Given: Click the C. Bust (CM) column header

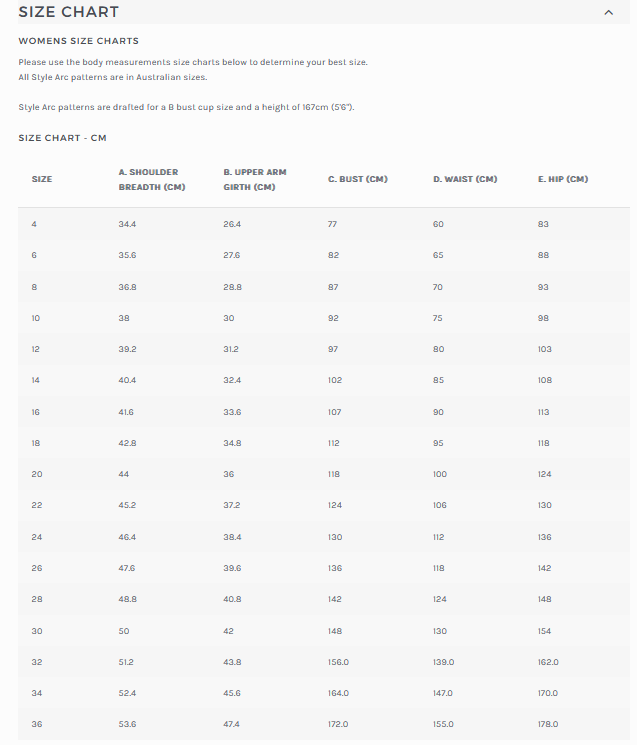Looking at the screenshot, I should click(x=357, y=179).
